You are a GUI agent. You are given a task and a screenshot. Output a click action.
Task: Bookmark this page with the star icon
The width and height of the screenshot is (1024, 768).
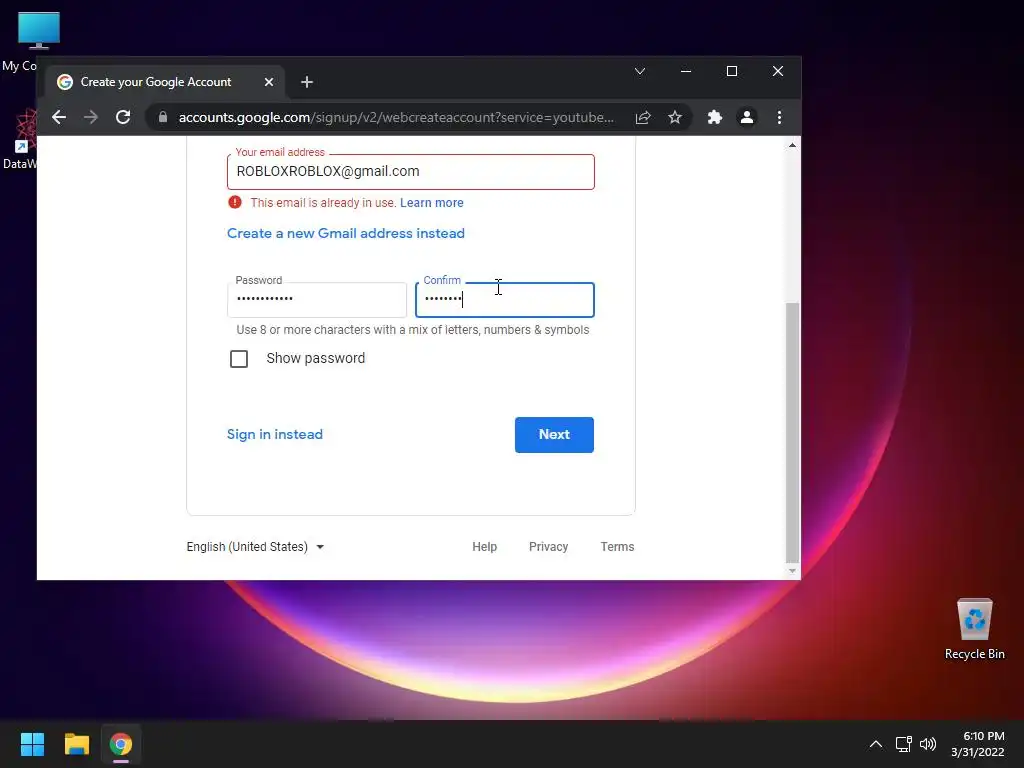(x=675, y=118)
